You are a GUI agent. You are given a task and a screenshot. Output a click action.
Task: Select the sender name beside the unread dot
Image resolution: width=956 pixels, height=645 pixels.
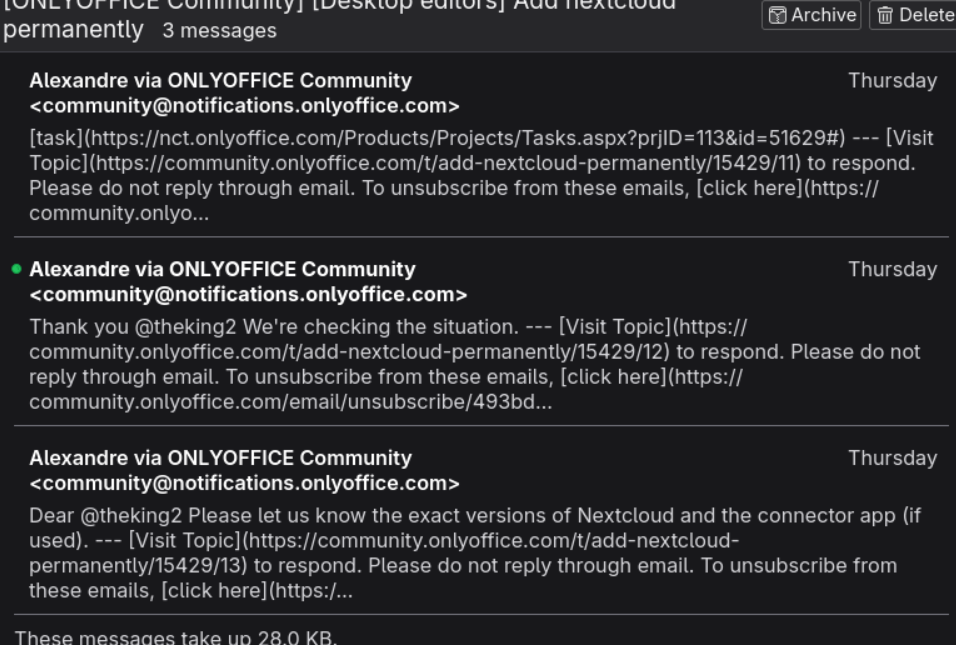click(x=222, y=269)
